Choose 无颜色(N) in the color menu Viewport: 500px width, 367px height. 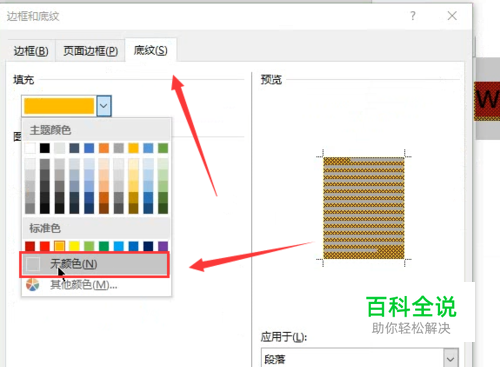(94, 264)
